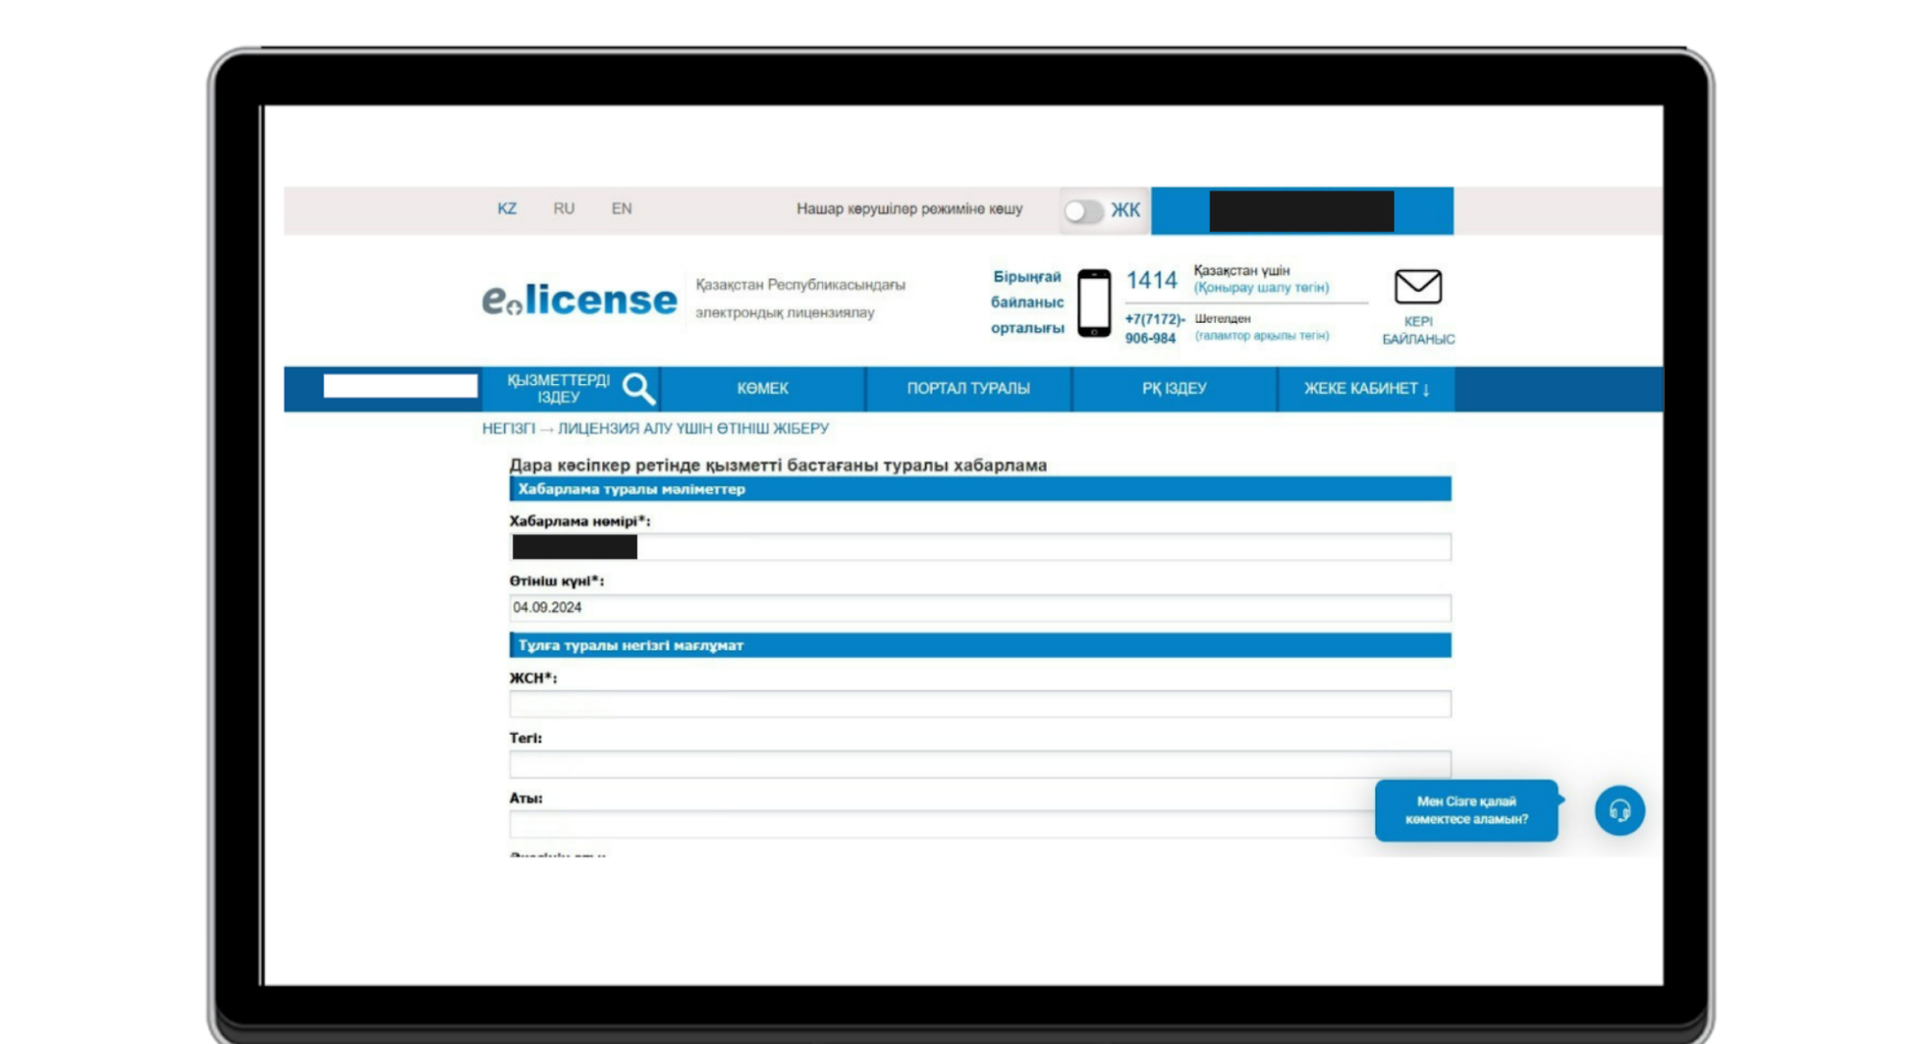Click the search magnifier icon
This screenshot has height=1044, width=1920.
click(x=638, y=388)
